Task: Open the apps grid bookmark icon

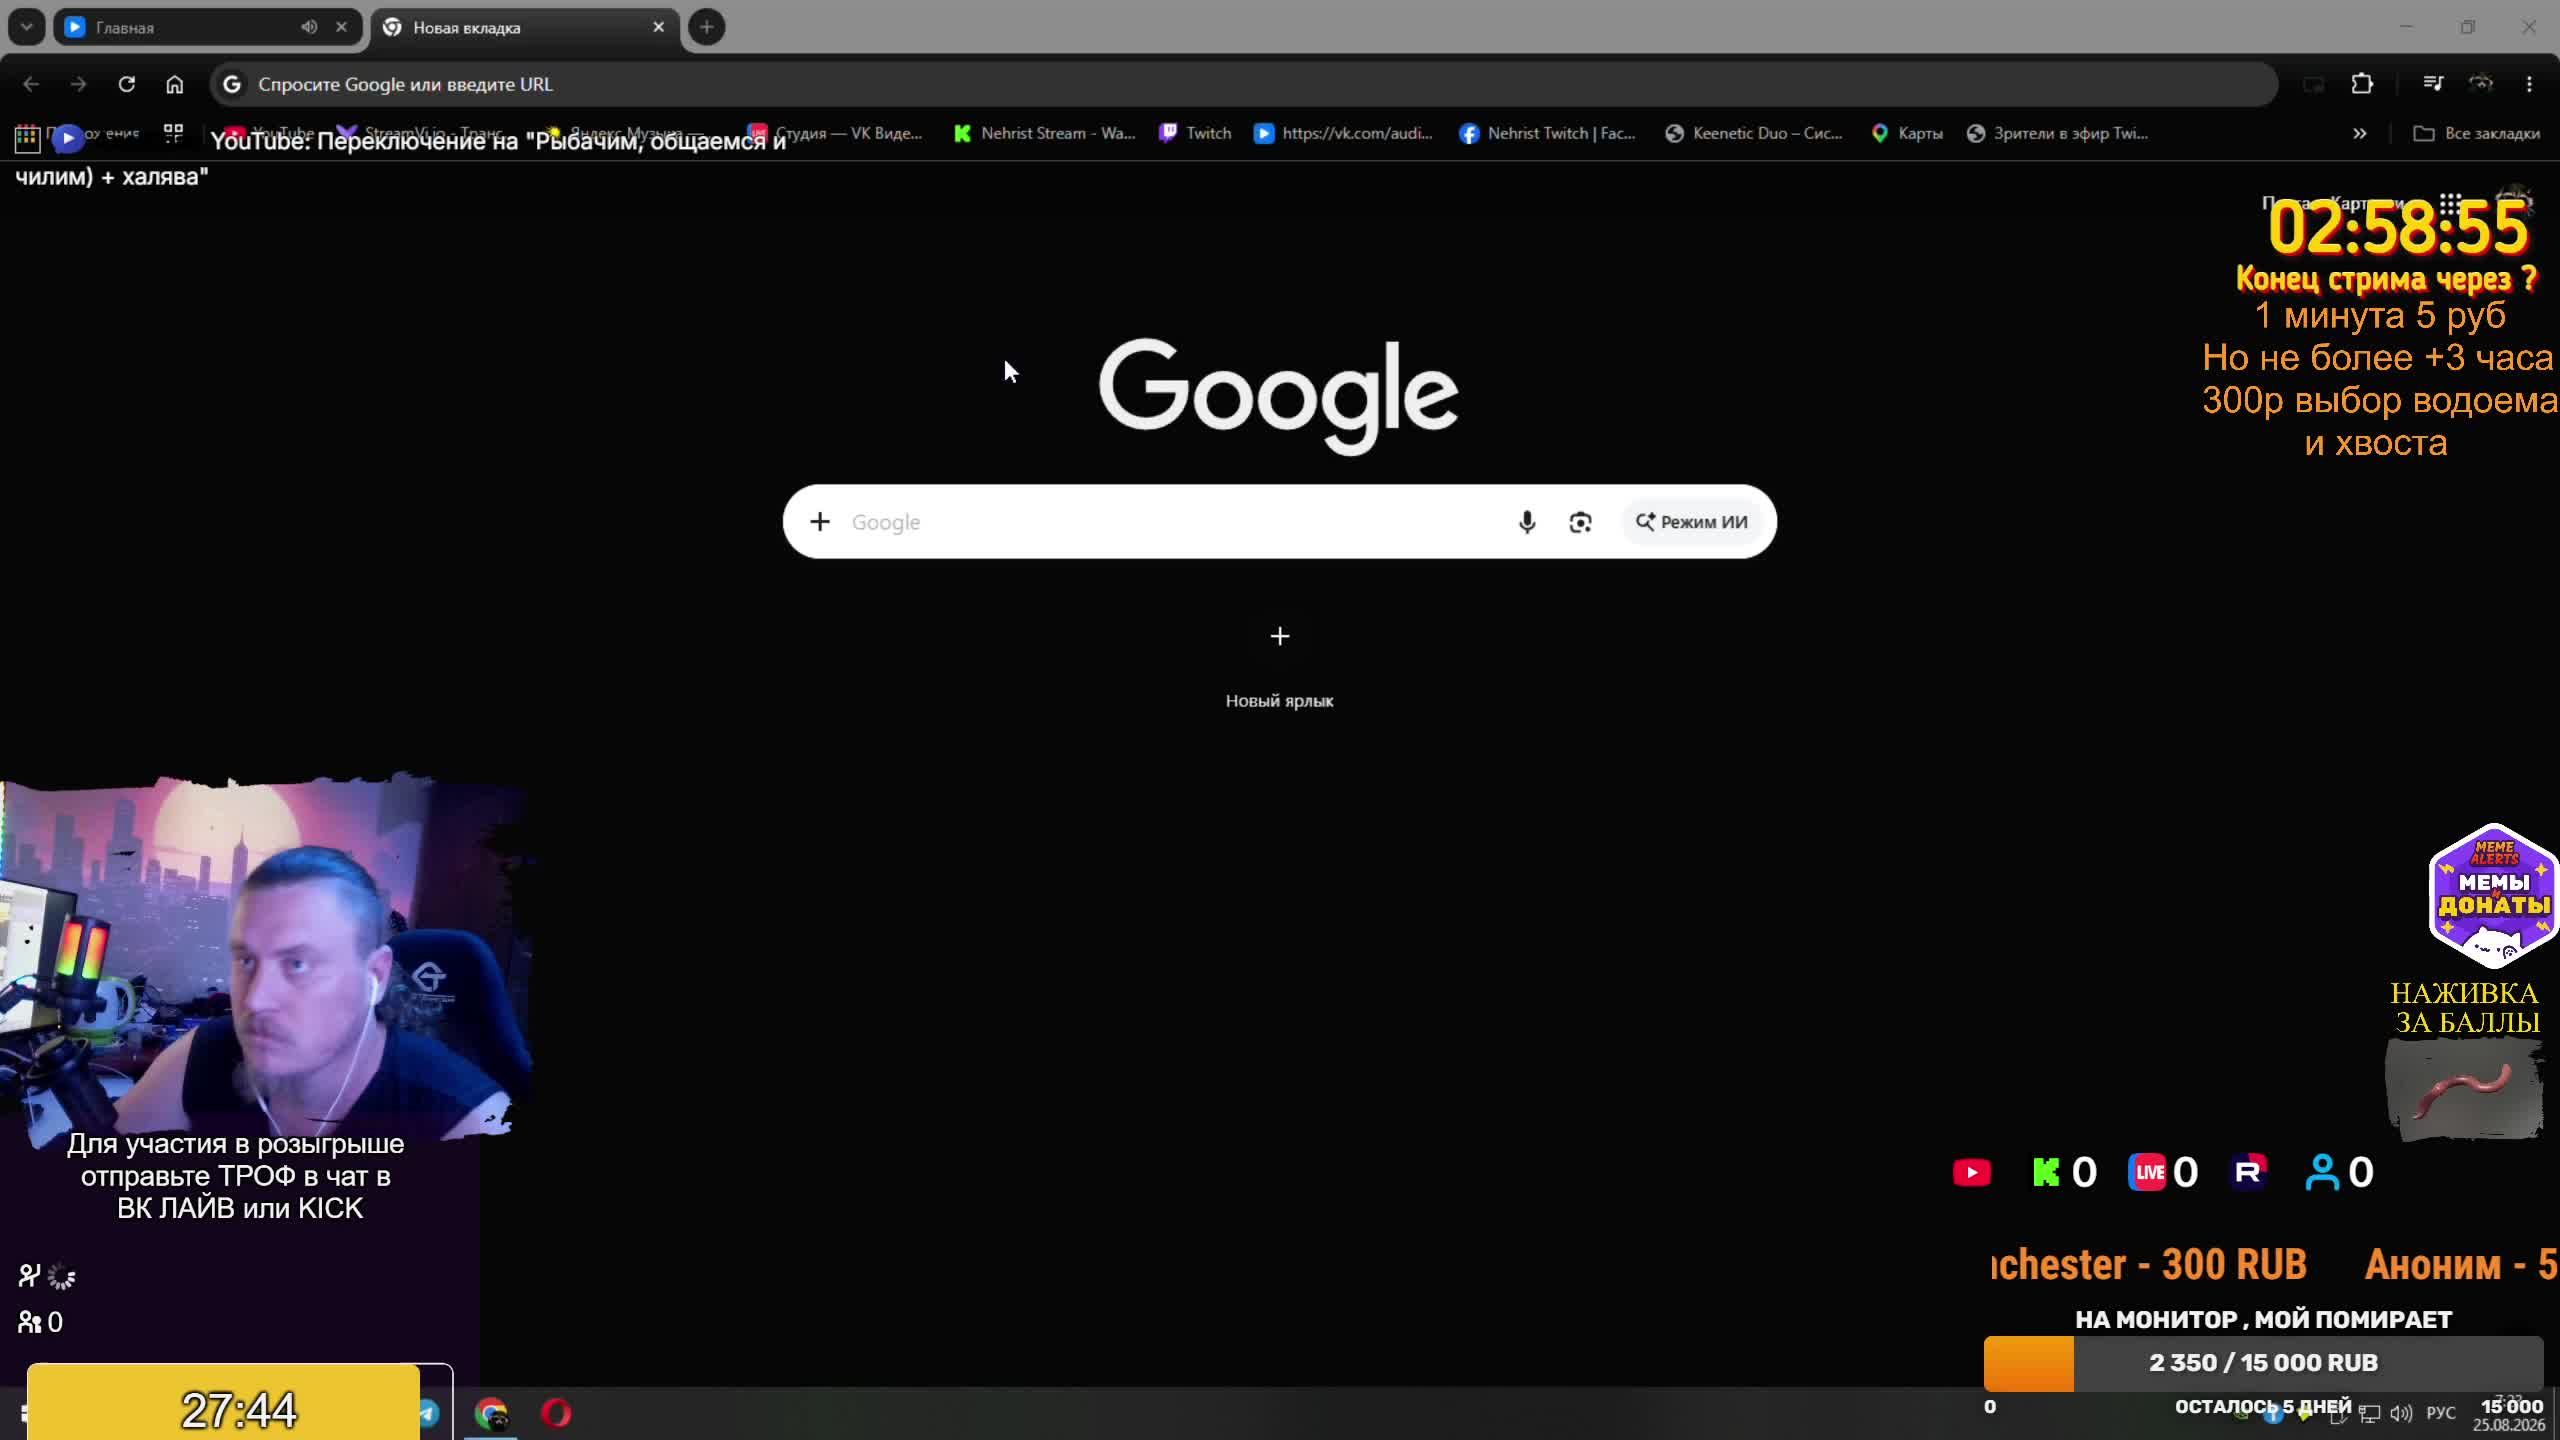Action: click(27, 136)
